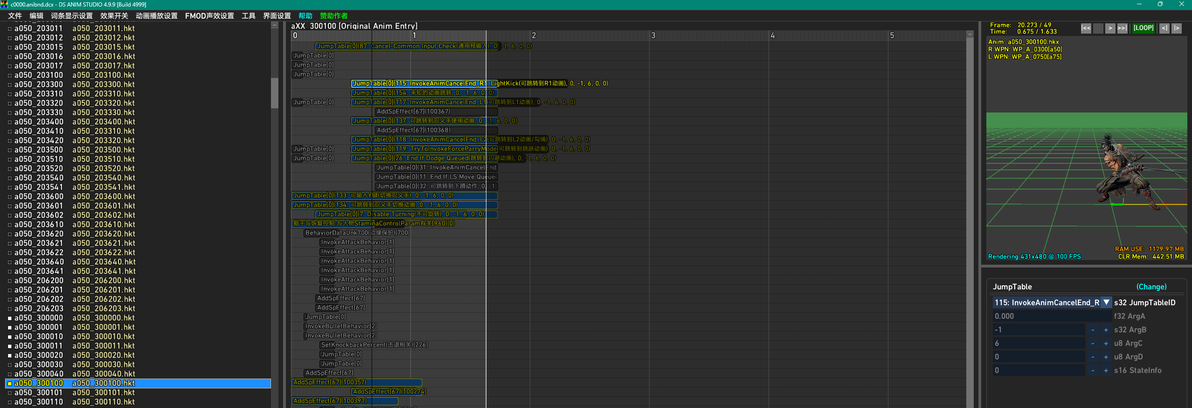Increase s16 StateInfo with plus button
Viewport: 1192px width, 408px height.
click(1106, 371)
